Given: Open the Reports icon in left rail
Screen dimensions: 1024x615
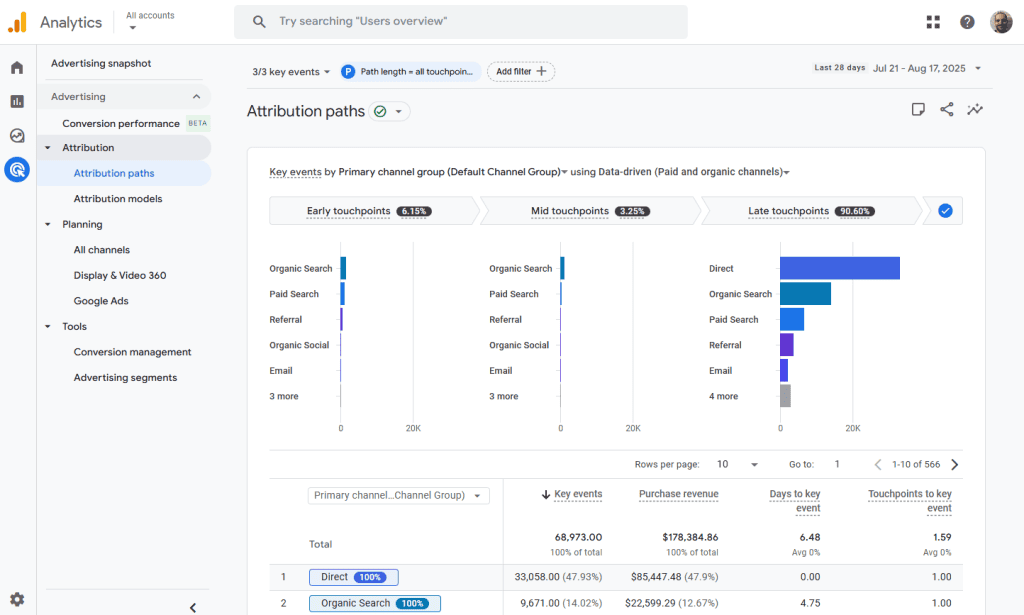Looking at the screenshot, I should pyautogui.click(x=17, y=102).
